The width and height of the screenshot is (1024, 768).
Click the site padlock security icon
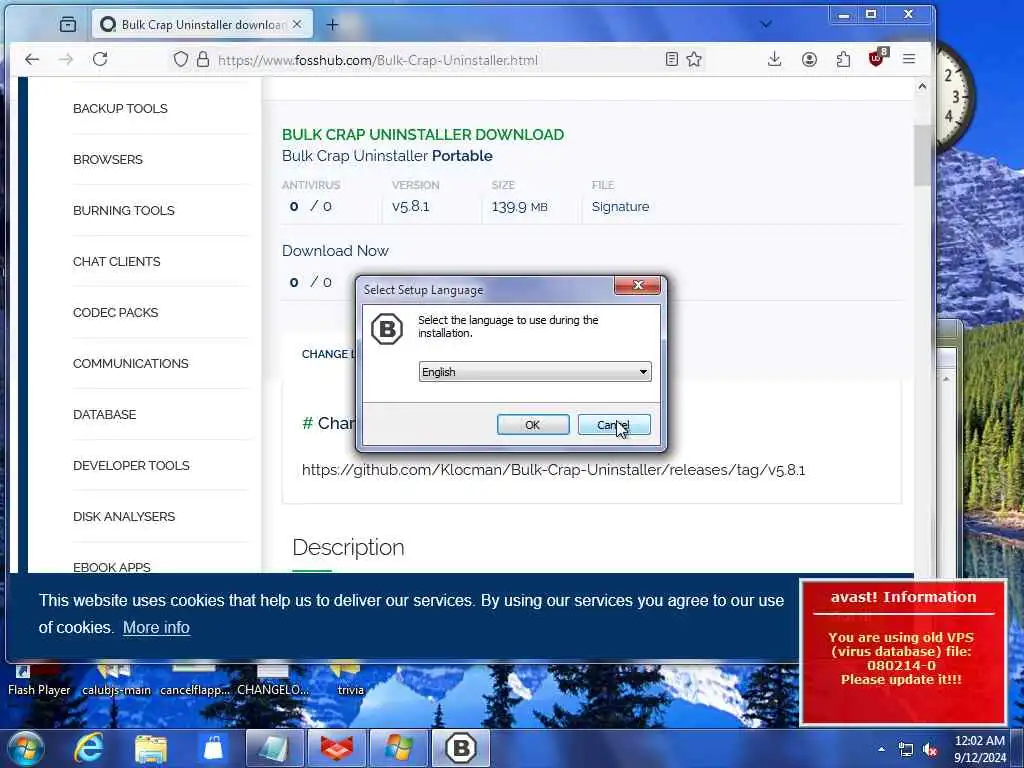pyautogui.click(x=203, y=59)
